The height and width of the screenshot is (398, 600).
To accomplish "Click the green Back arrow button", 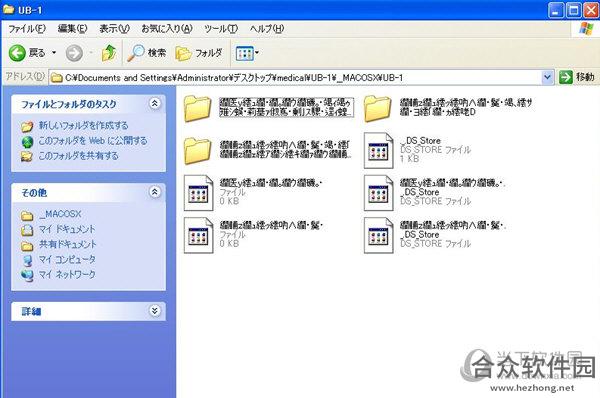I will click(x=17, y=53).
